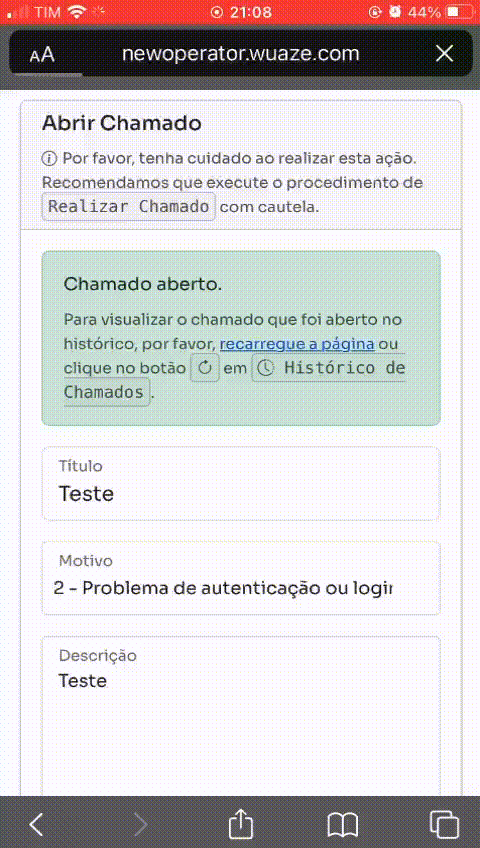The width and height of the screenshot is (480, 848).
Task: Tap the Safari forward arrow
Action: click(141, 825)
